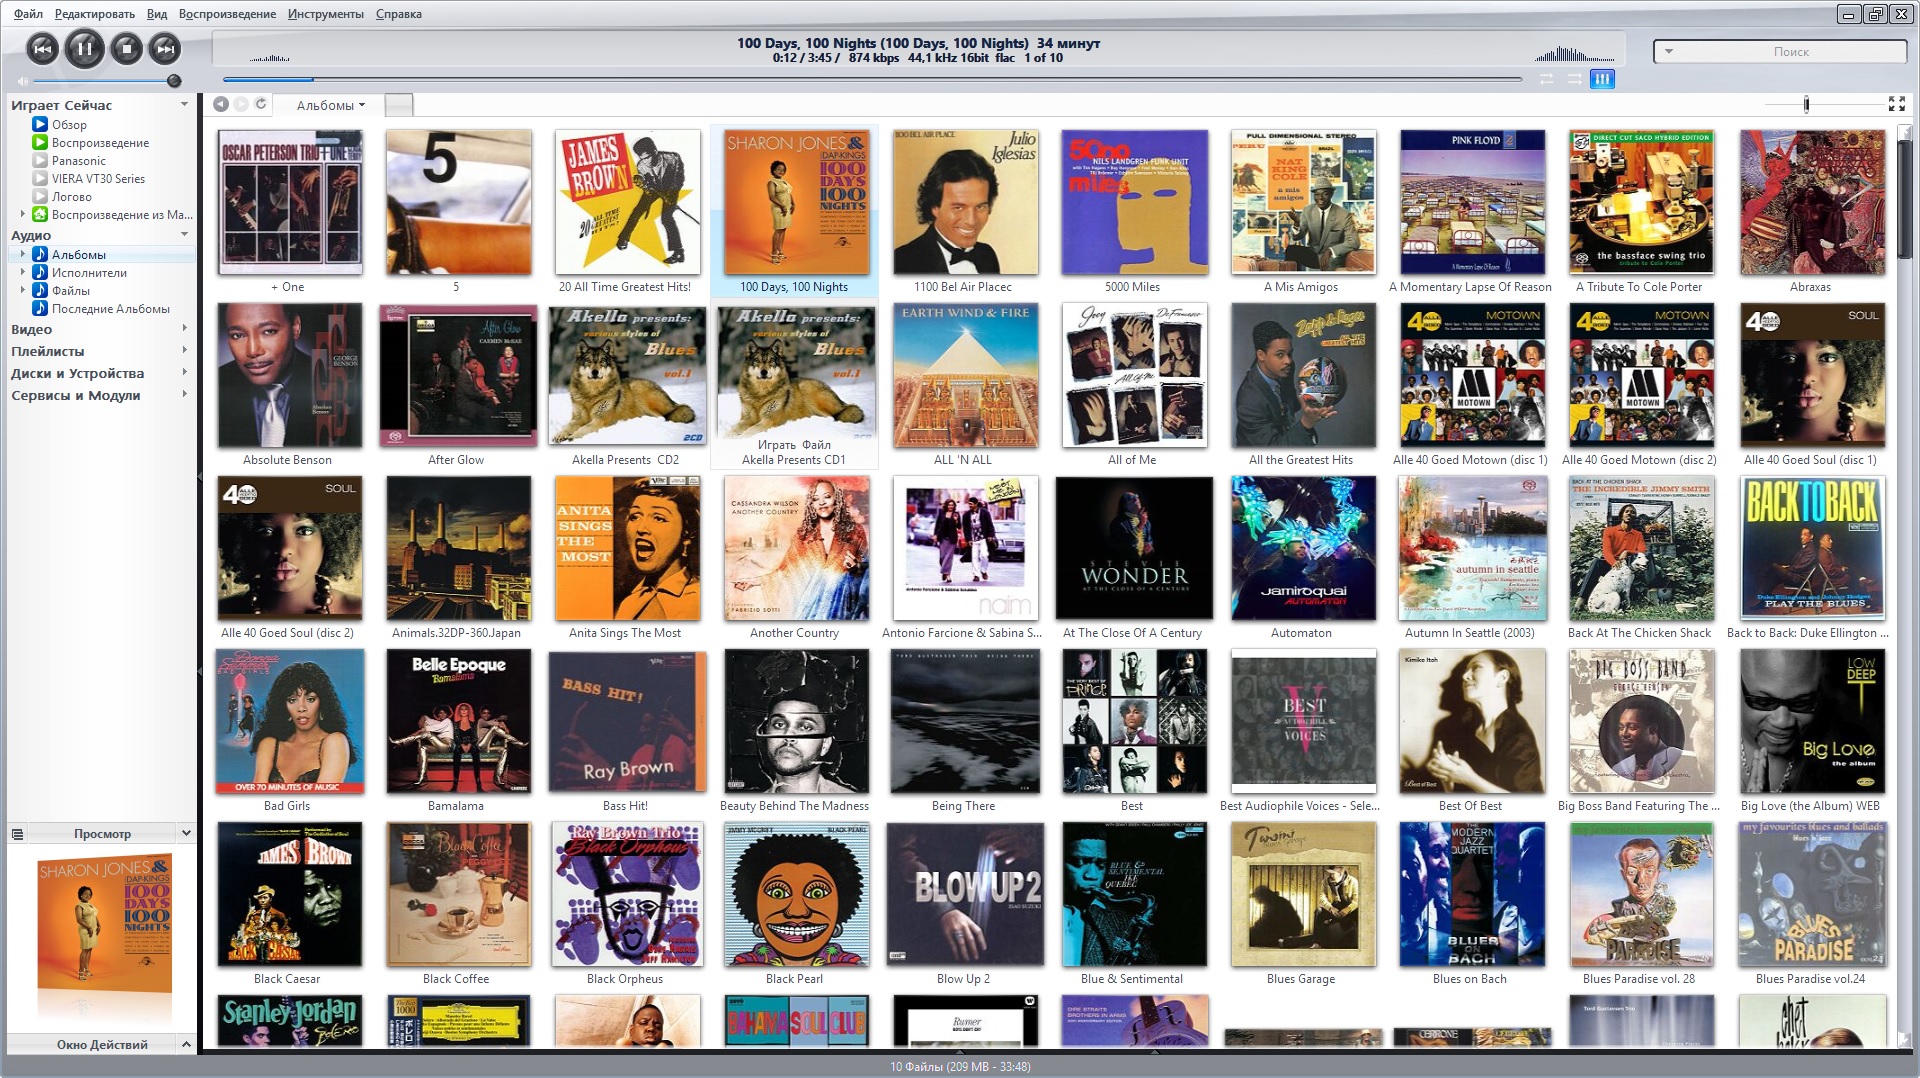
Task: Click the 'Black Orpheus' album label
Action: click(625, 979)
